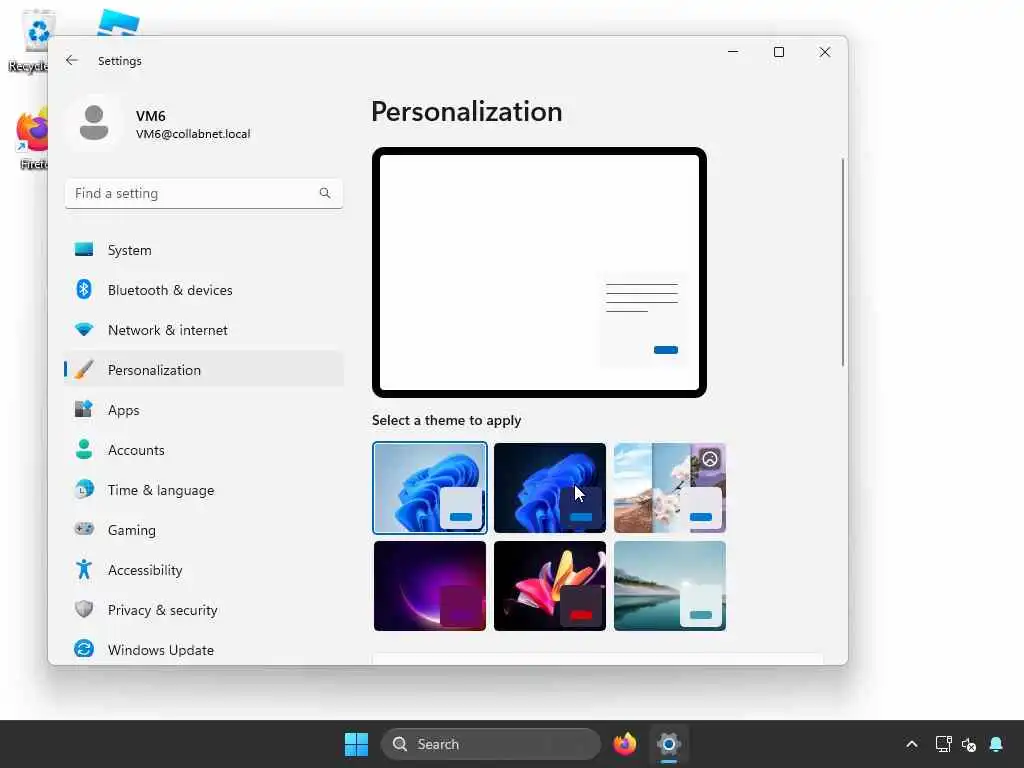Apply the Windows light bloom theme
This screenshot has width=1024, height=768.
point(430,488)
